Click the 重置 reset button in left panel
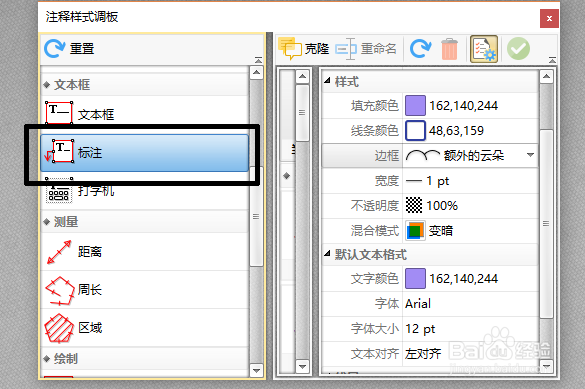Viewport: 585px width, 389px height. tap(69, 49)
